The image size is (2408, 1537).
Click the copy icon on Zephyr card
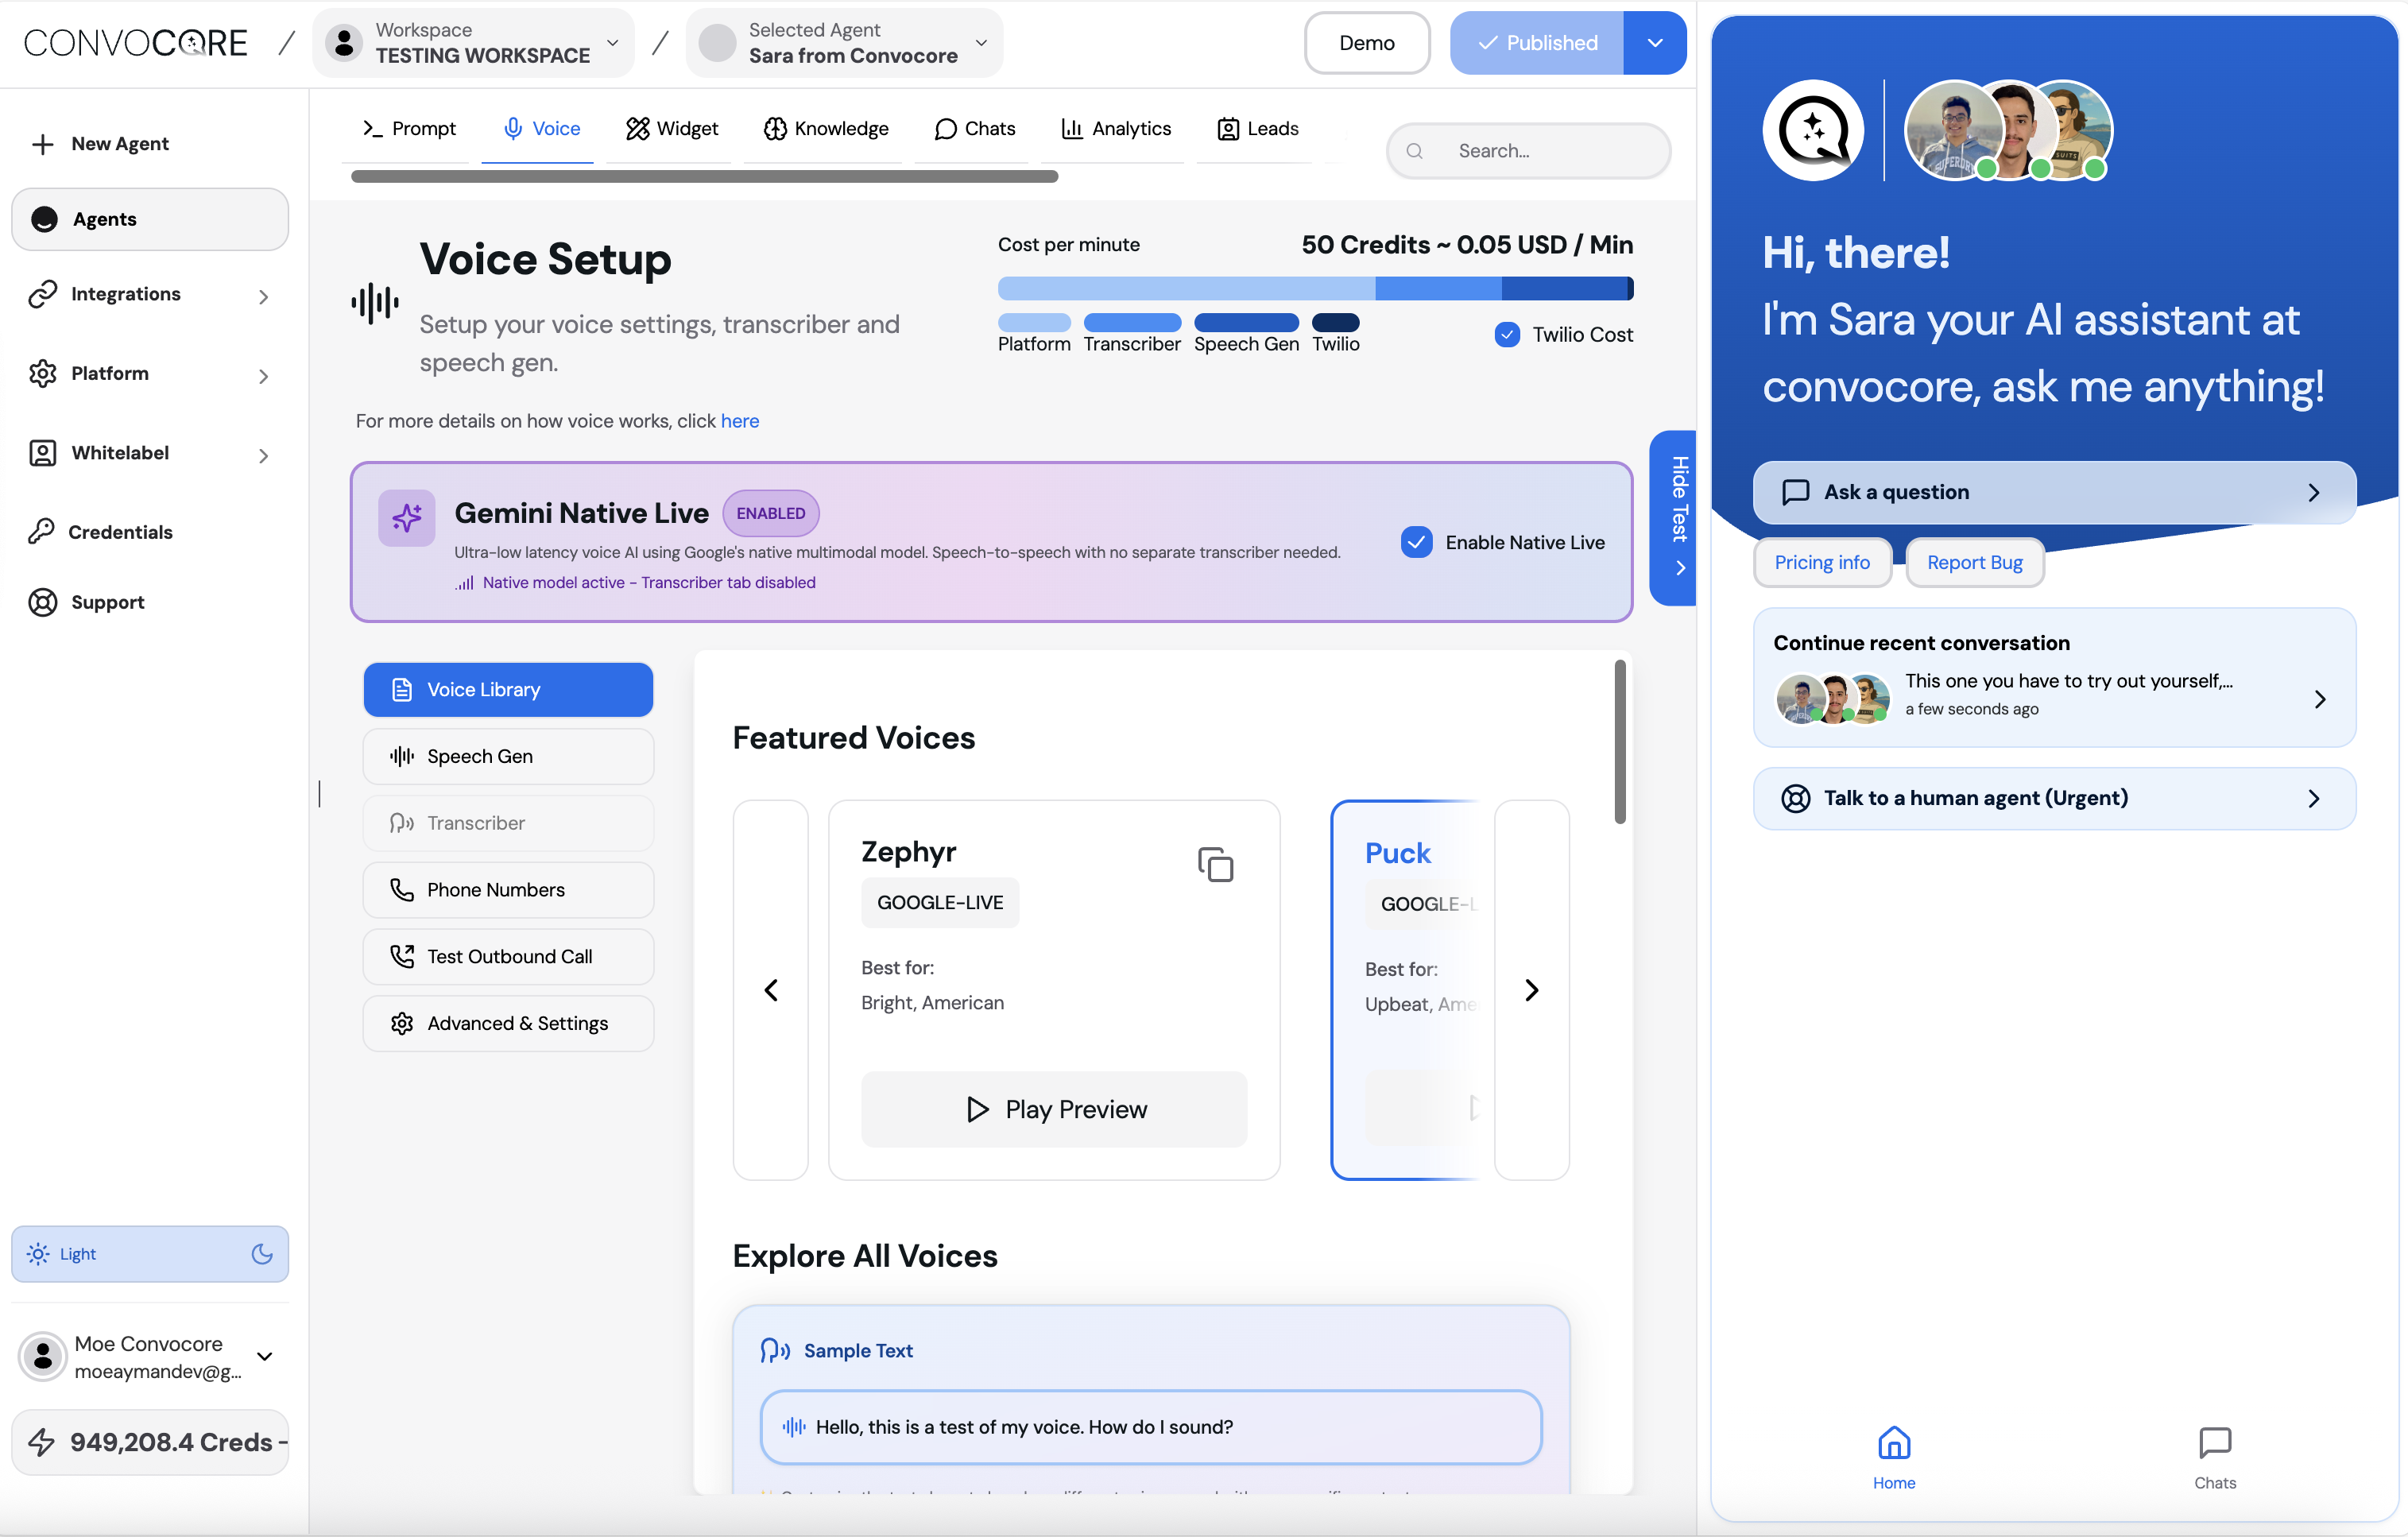pyautogui.click(x=1215, y=864)
